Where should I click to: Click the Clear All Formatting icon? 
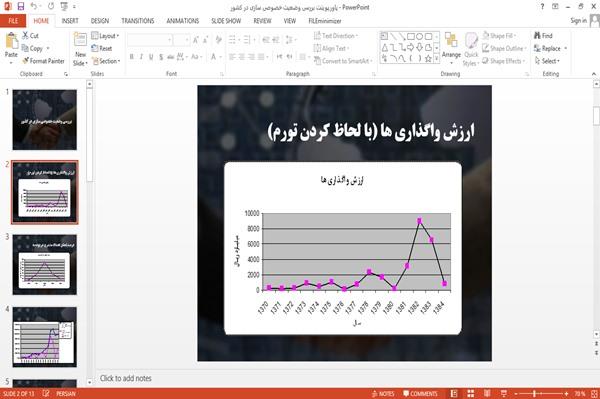coord(218,40)
